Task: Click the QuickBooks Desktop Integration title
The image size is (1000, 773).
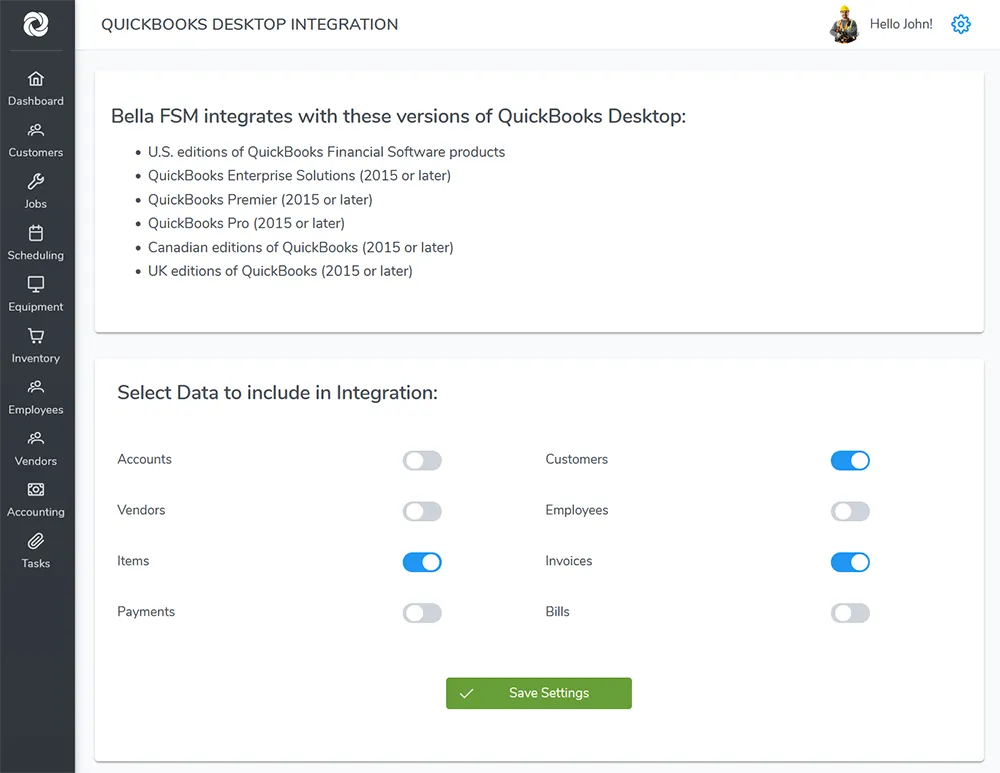Action: point(249,24)
